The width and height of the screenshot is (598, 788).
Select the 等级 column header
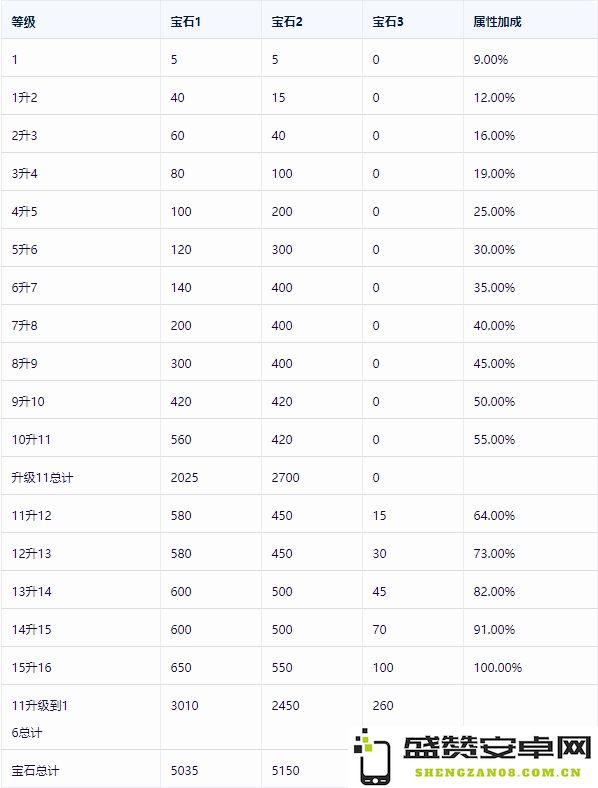[24, 22]
